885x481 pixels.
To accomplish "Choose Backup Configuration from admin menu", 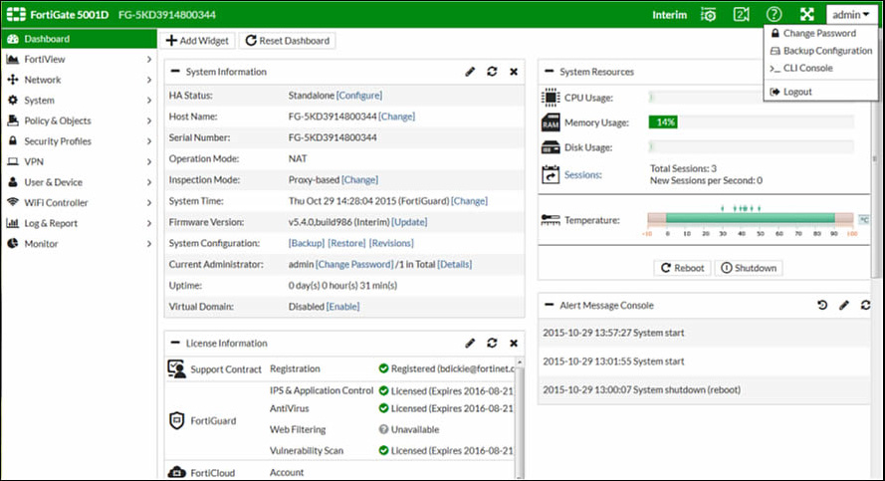I will [x=821, y=51].
